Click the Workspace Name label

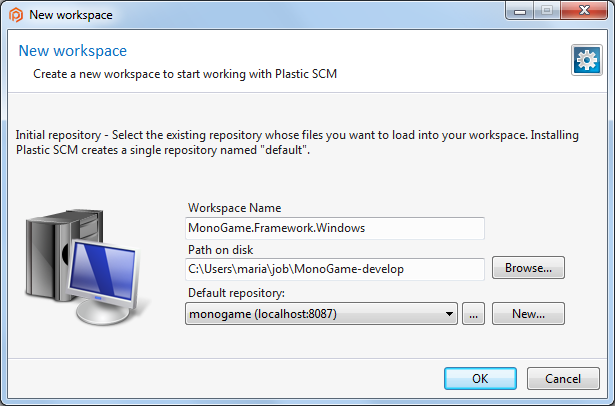point(234,208)
